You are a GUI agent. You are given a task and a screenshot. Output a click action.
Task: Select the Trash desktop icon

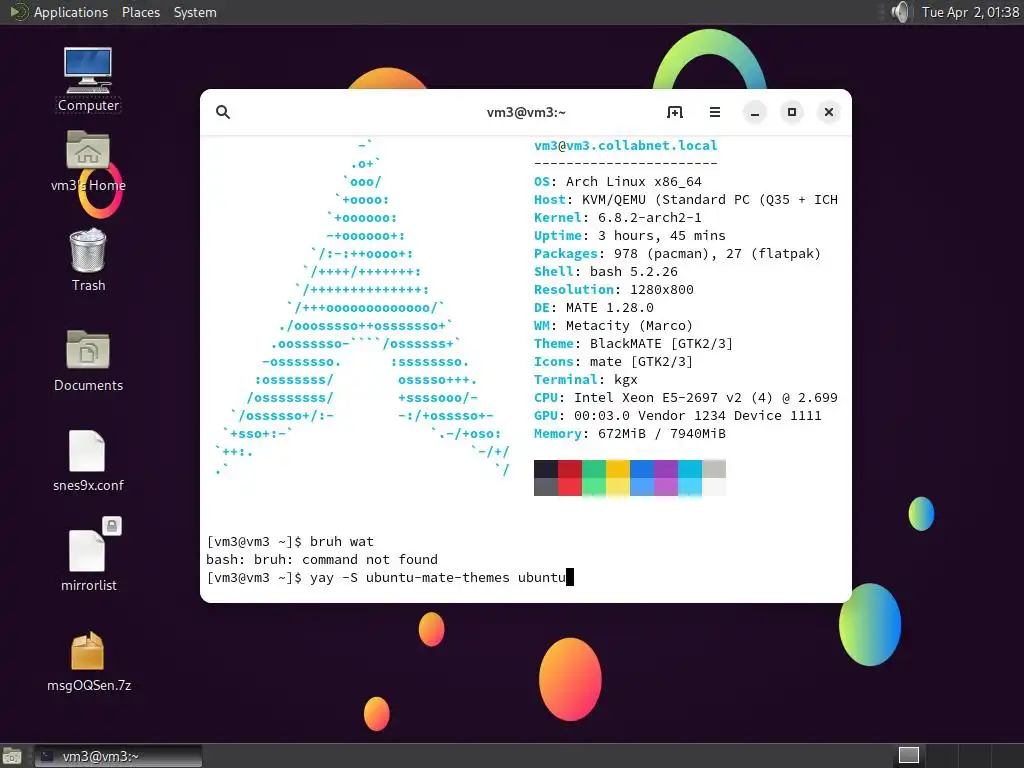pos(88,260)
